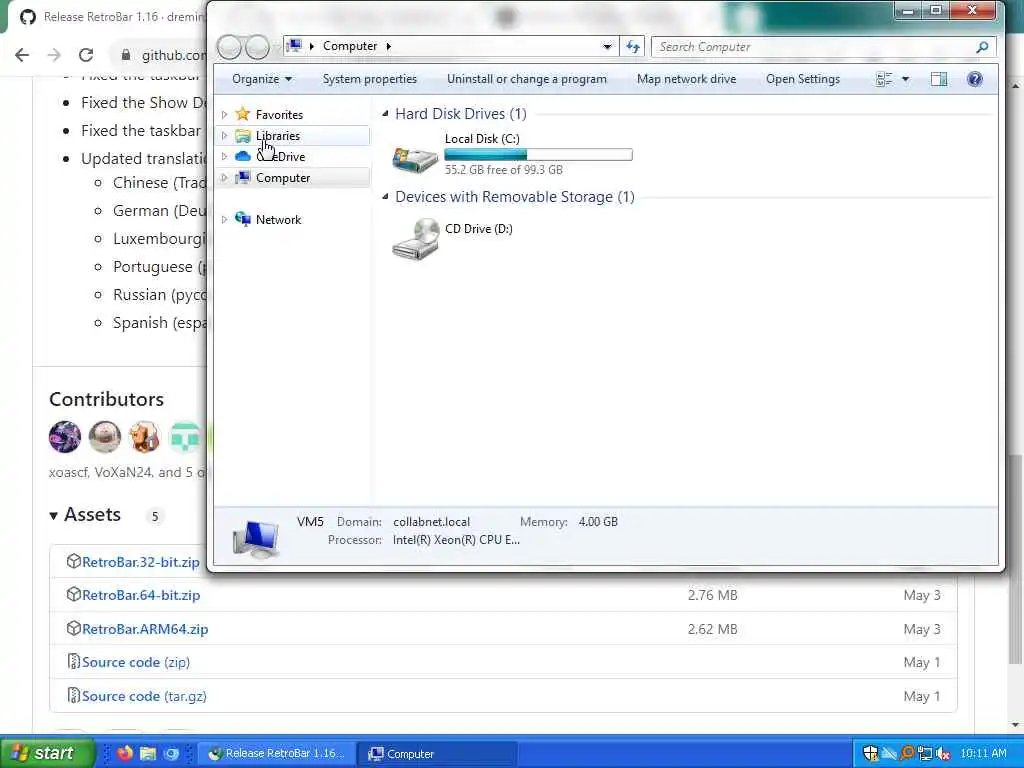Select the Local Disk (C:) drive icon
Viewport: 1024px width, 768px height.
[x=415, y=159]
